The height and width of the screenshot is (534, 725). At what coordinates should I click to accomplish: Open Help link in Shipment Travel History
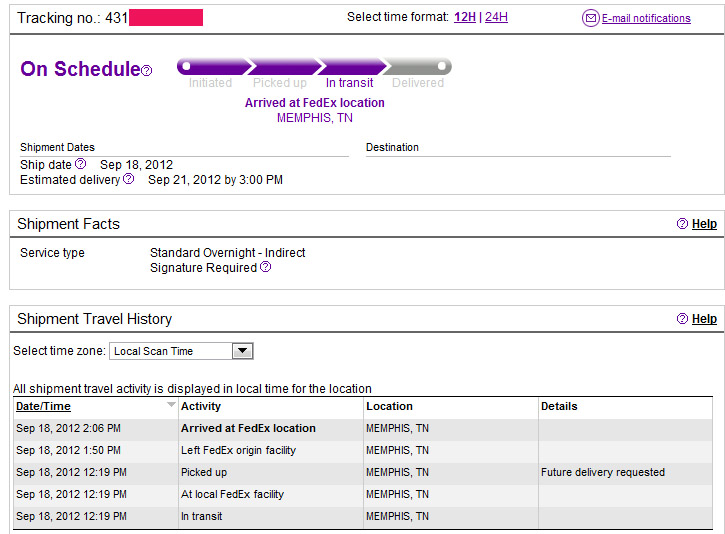point(704,319)
